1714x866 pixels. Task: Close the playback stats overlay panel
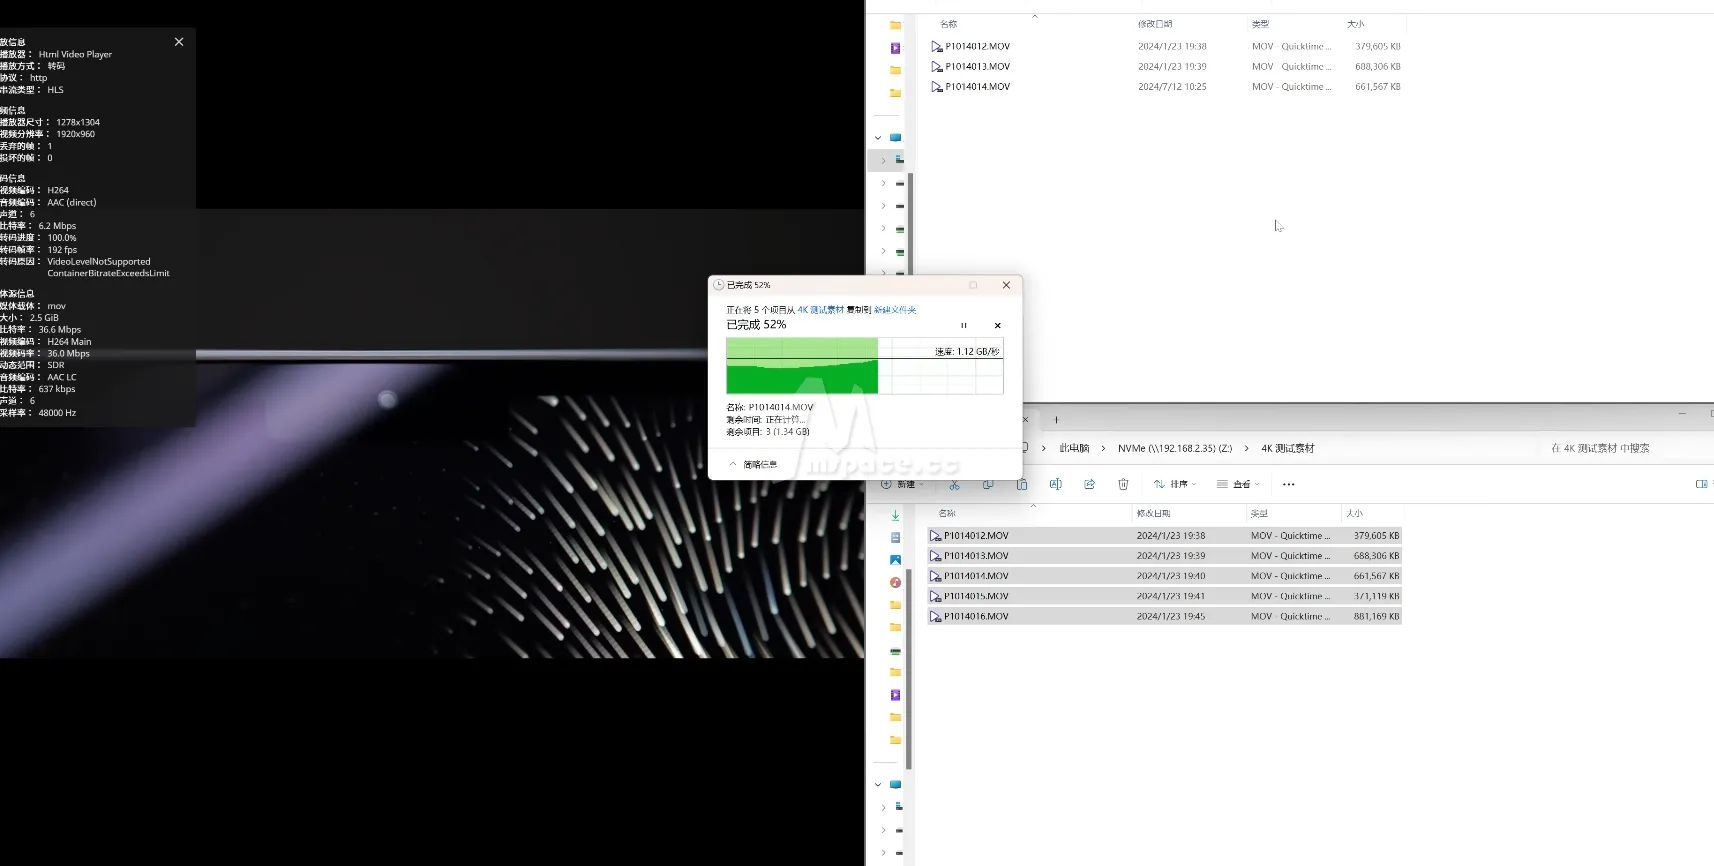coord(179,42)
